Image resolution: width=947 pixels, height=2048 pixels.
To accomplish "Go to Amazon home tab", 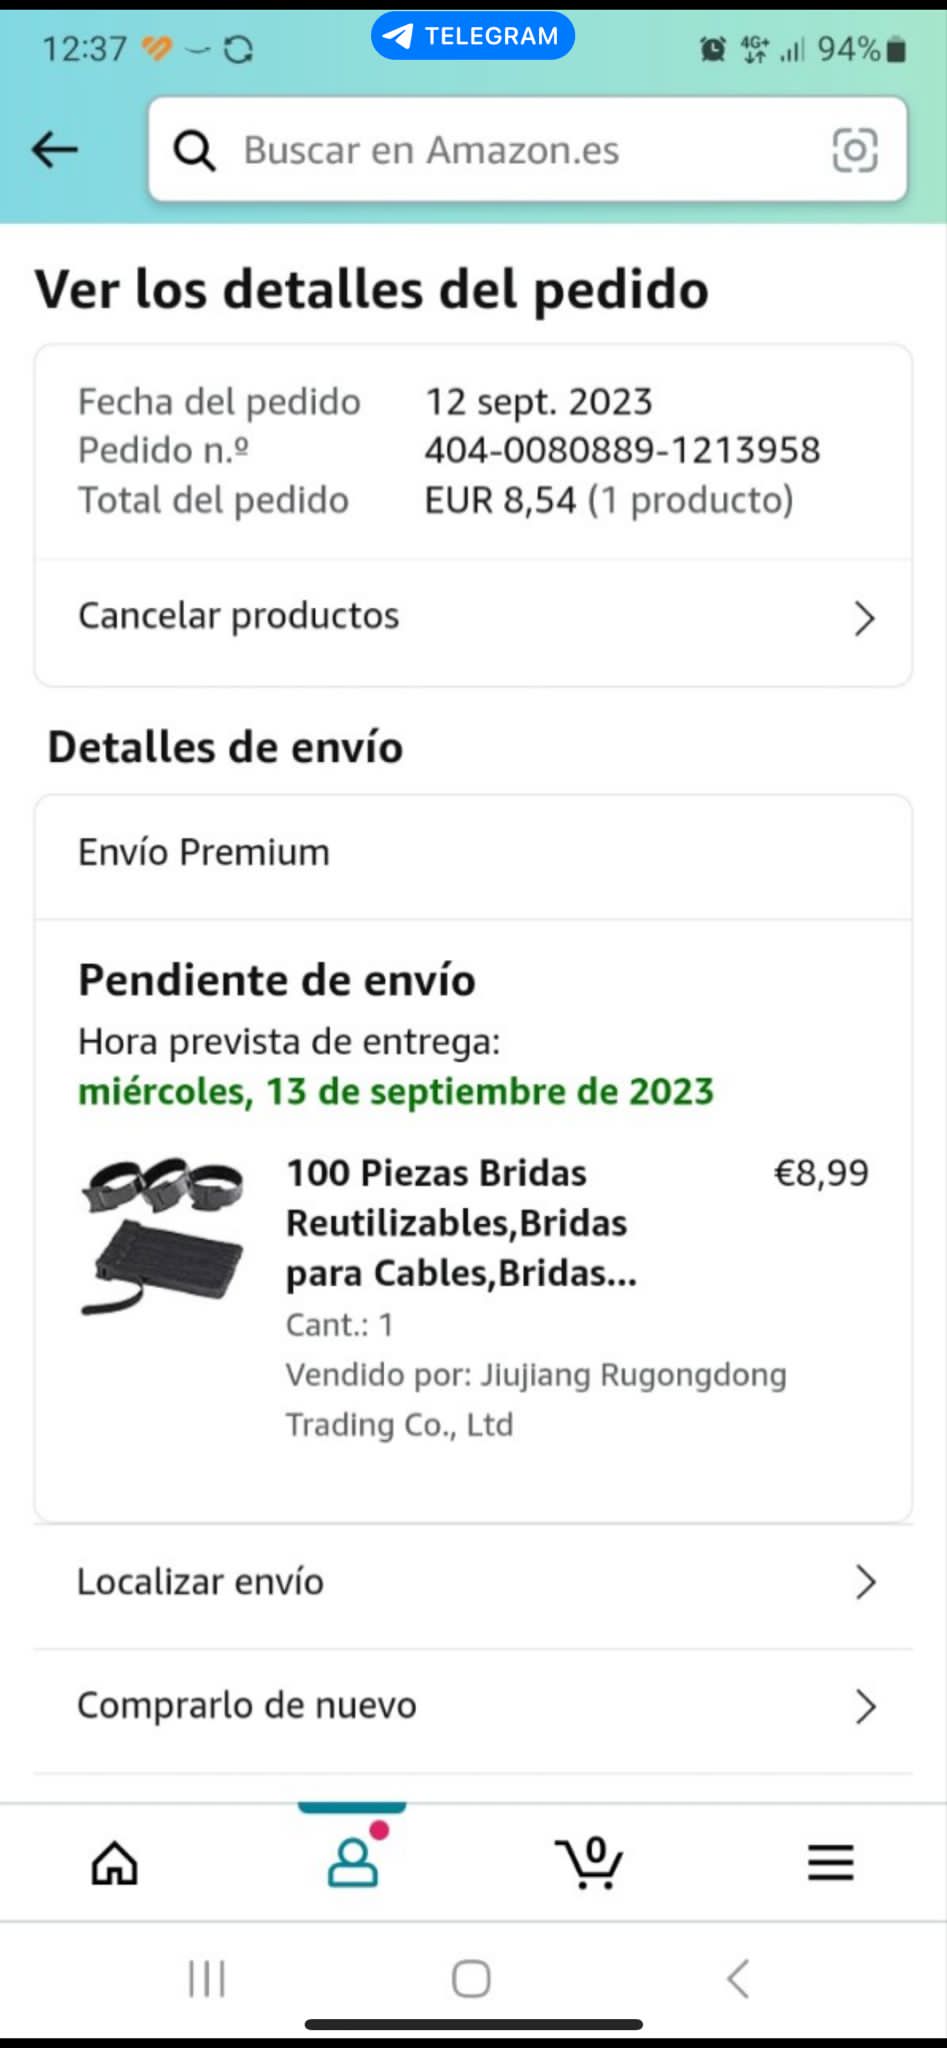I will pyautogui.click(x=115, y=1863).
